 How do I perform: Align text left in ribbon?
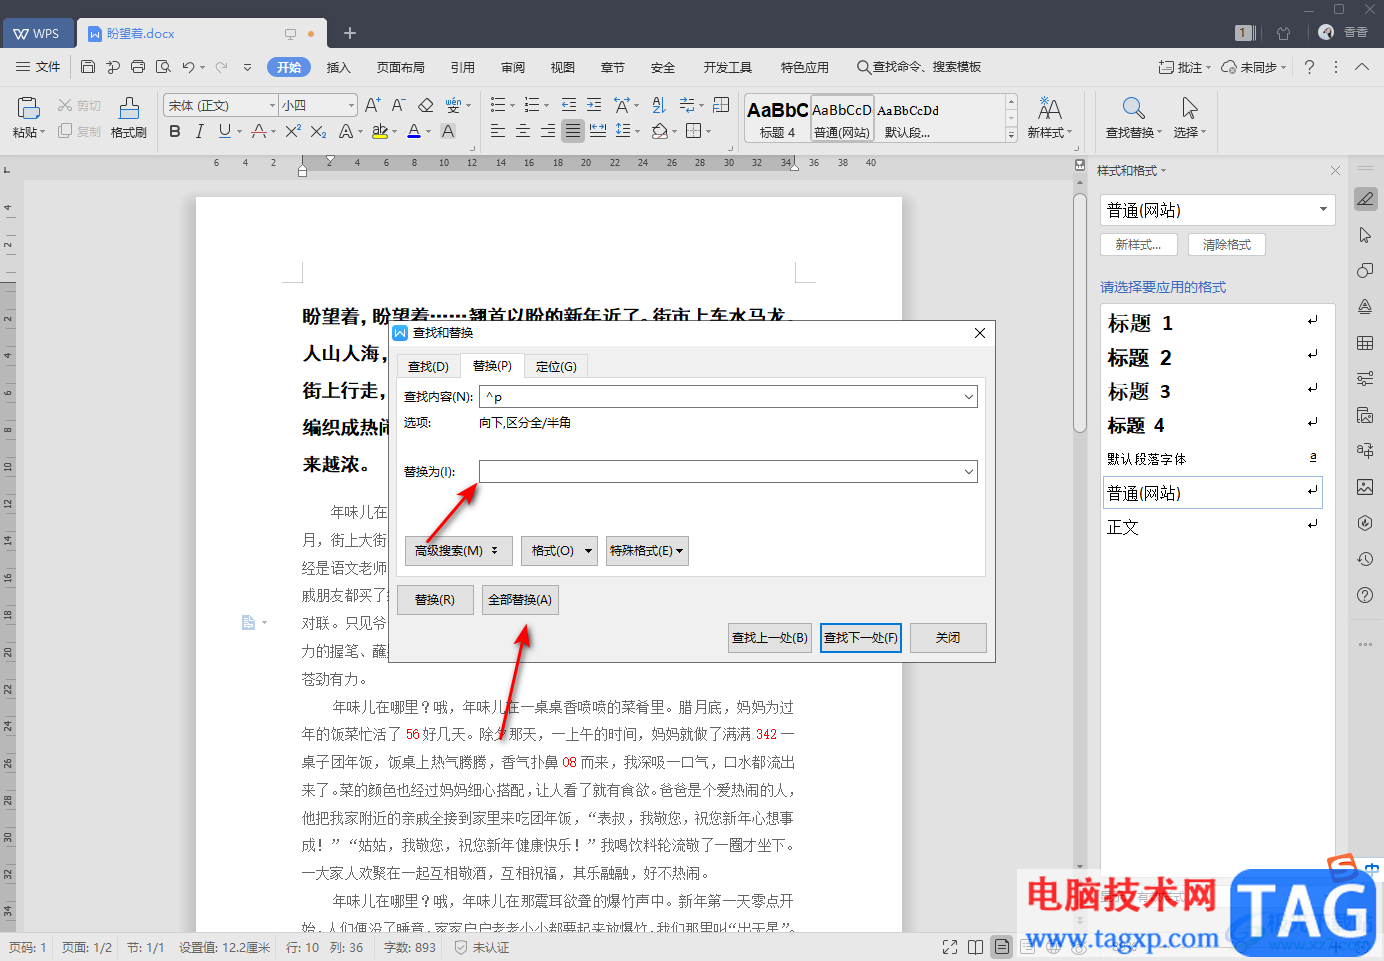pyautogui.click(x=498, y=131)
